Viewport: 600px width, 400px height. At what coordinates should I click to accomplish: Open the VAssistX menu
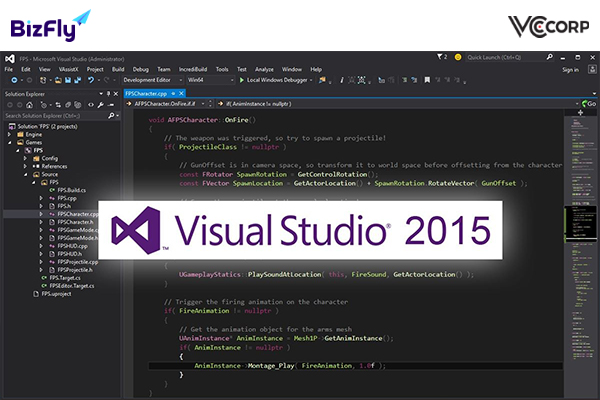tap(68, 69)
